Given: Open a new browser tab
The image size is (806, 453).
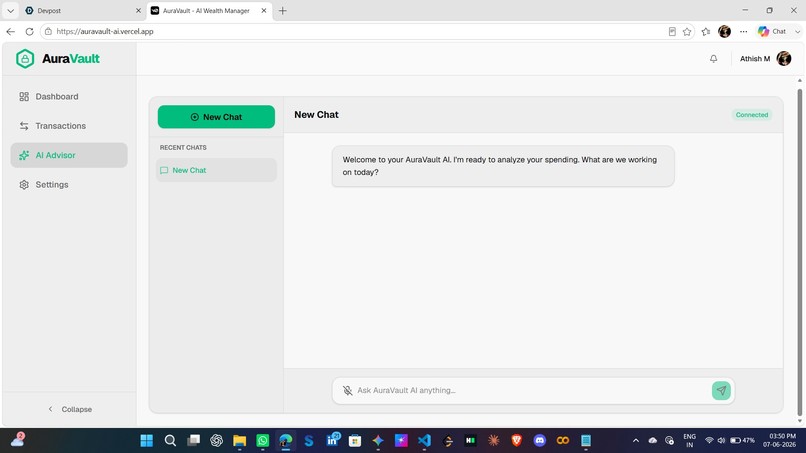Looking at the screenshot, I should (283, 10).
